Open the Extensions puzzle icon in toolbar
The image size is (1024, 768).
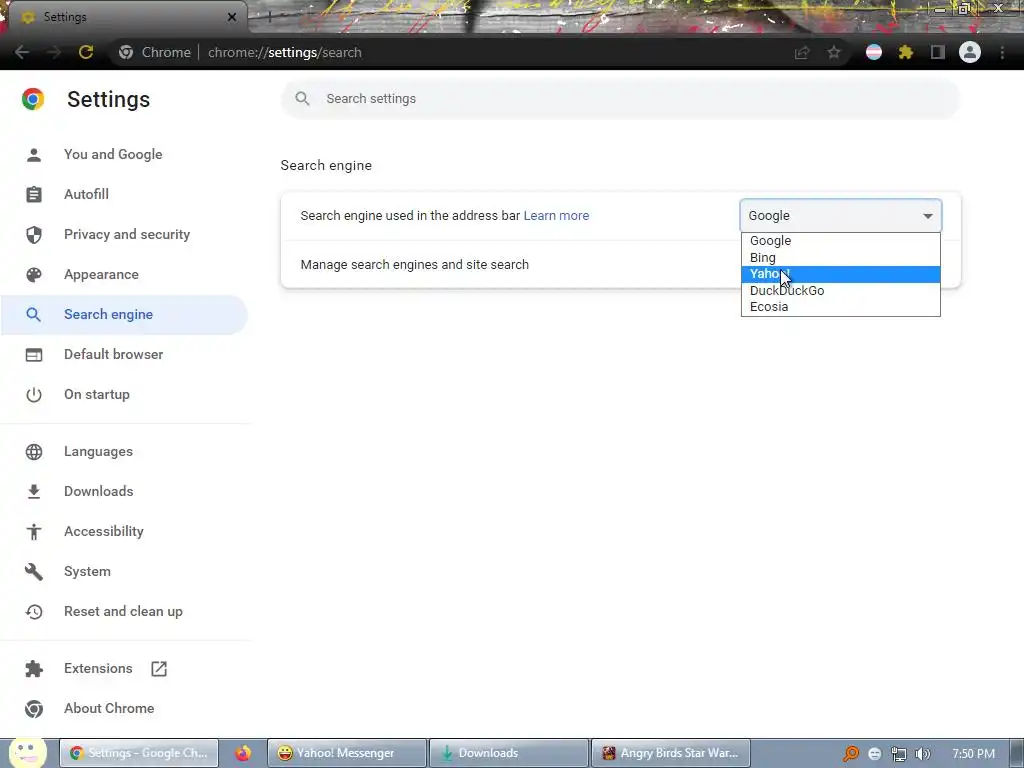[906, 52]
